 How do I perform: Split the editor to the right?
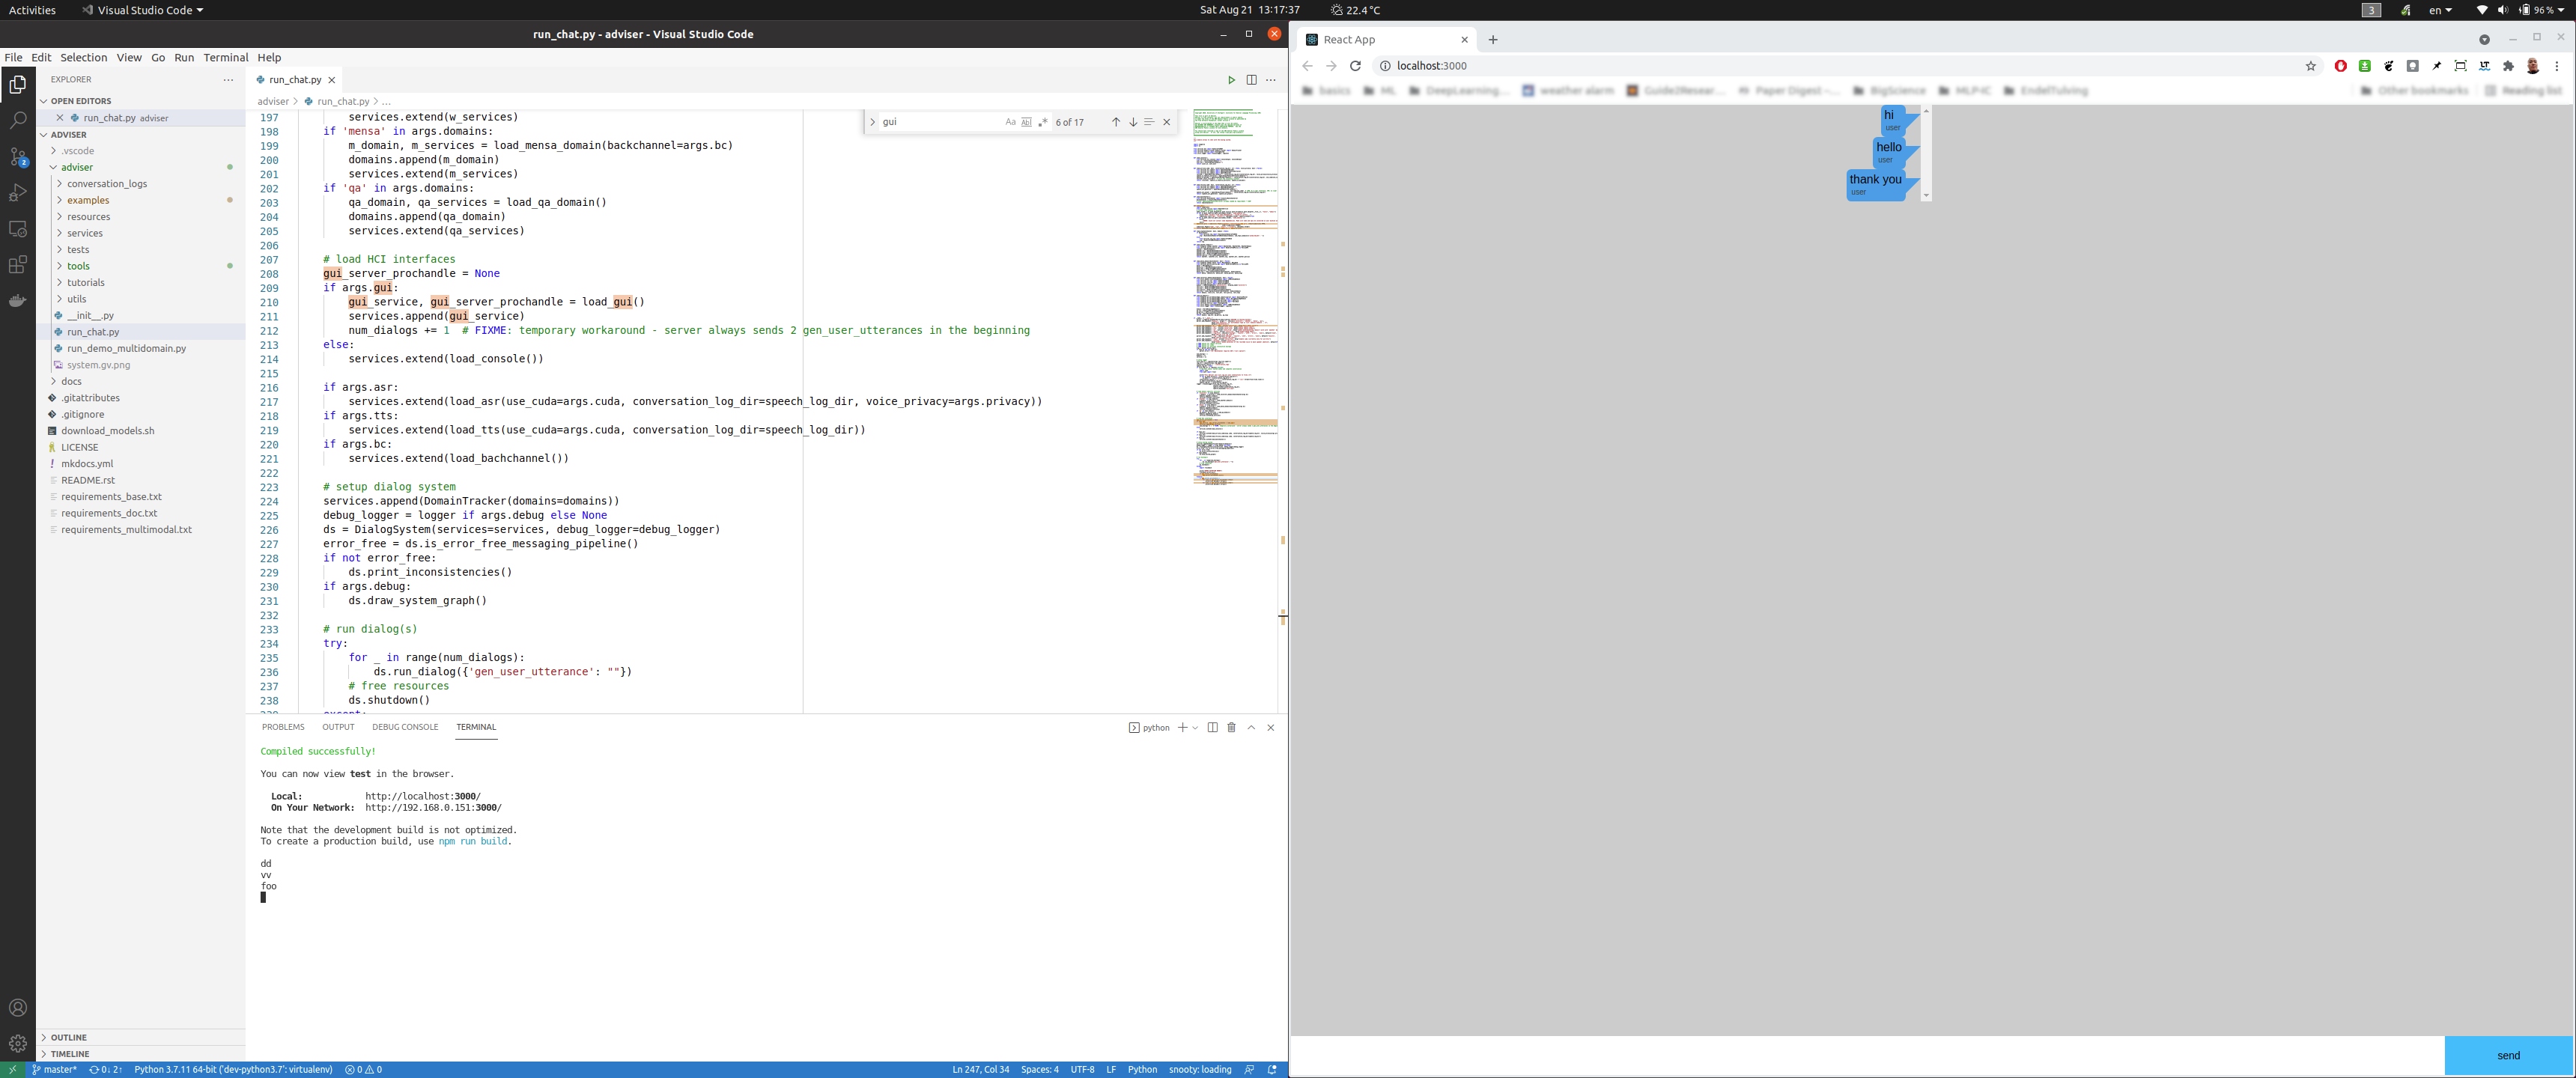pos(1251,80)
